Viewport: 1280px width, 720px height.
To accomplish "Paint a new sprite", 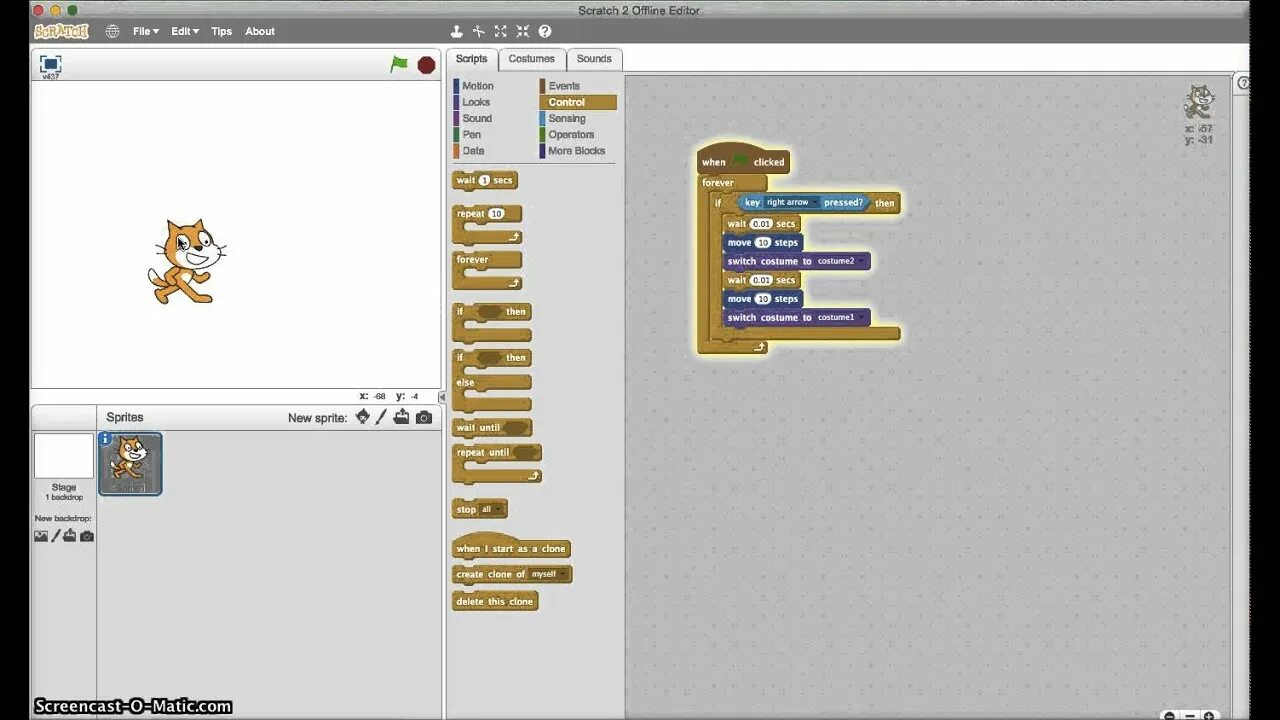I will 381,417.
